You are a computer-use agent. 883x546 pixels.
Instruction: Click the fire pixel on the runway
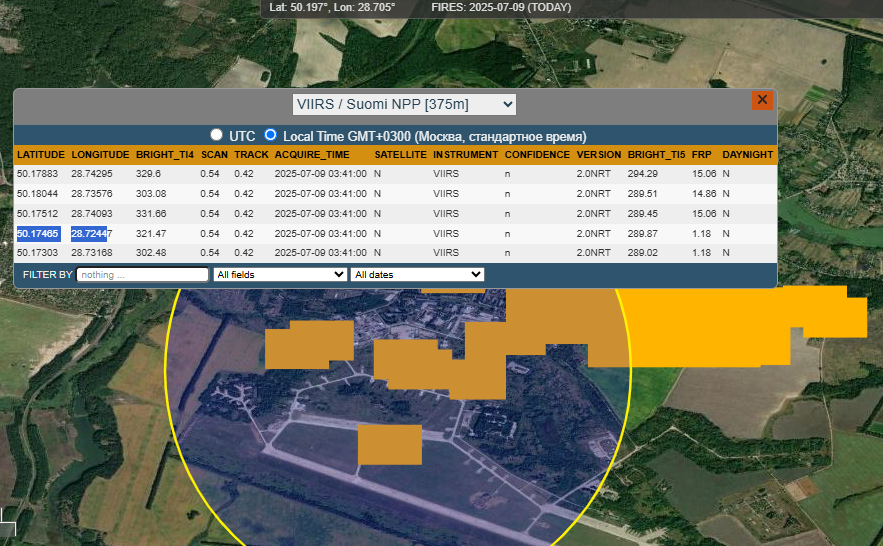pyautogui.click(x=390, y=445)
